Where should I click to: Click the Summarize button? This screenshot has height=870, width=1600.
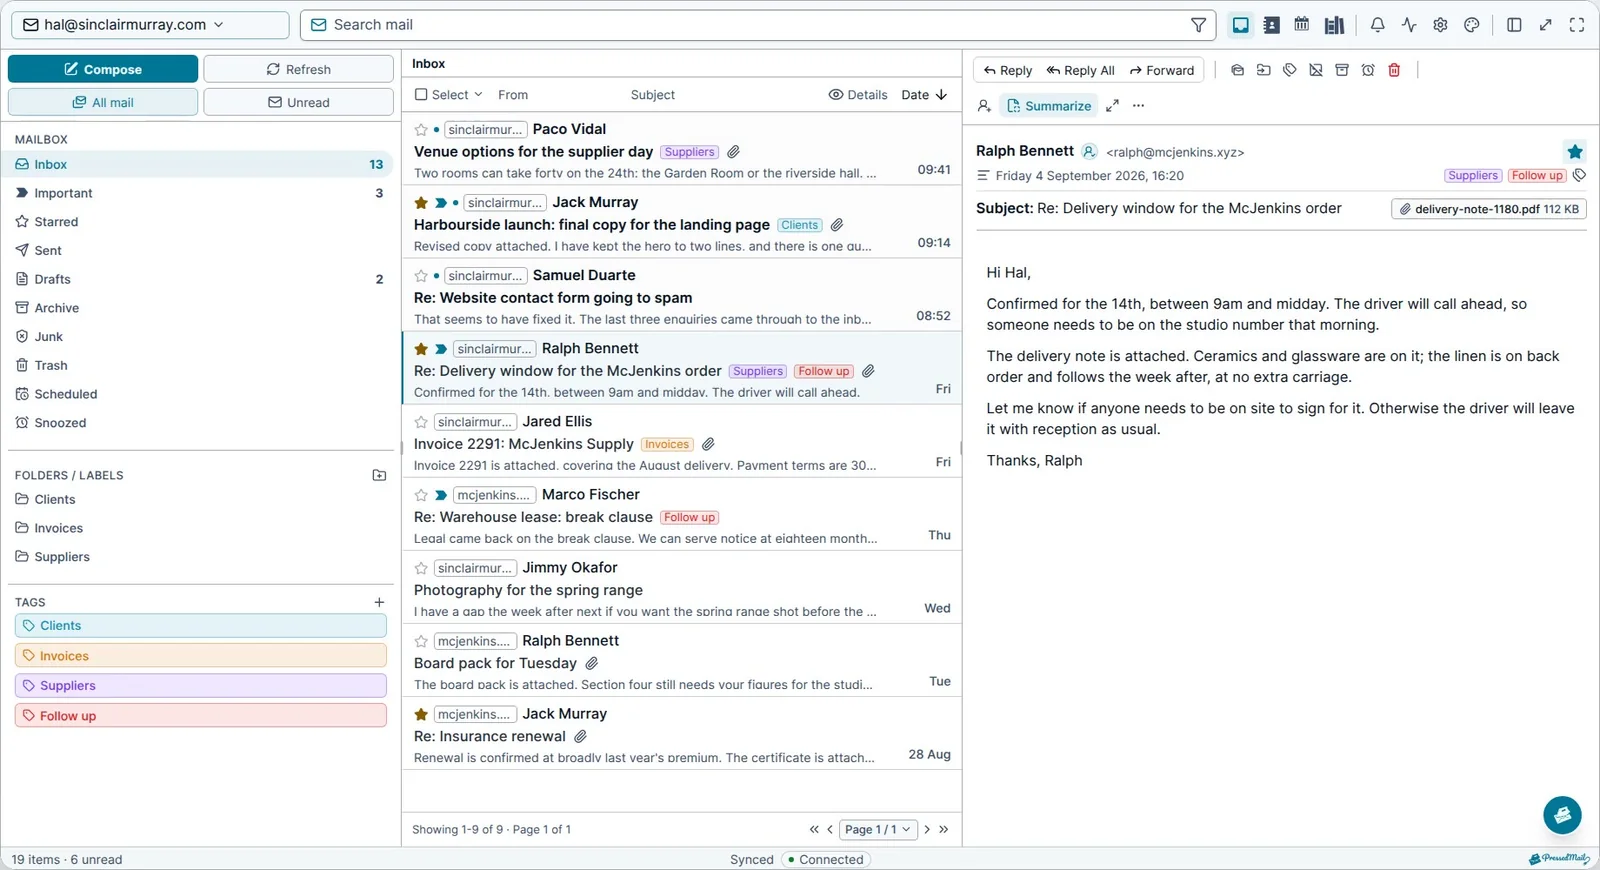coord(1048,106)
